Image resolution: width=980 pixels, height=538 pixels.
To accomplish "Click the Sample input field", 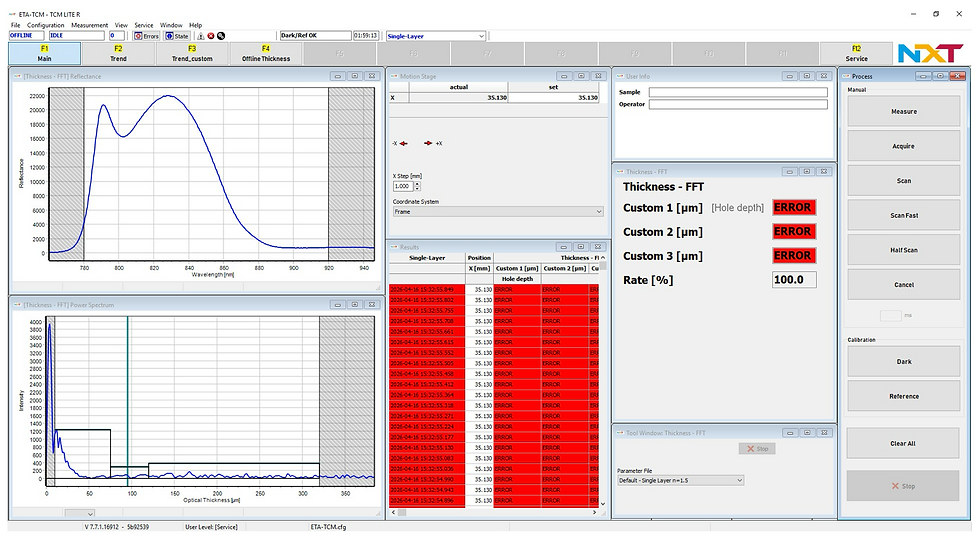I will (738, 92).
